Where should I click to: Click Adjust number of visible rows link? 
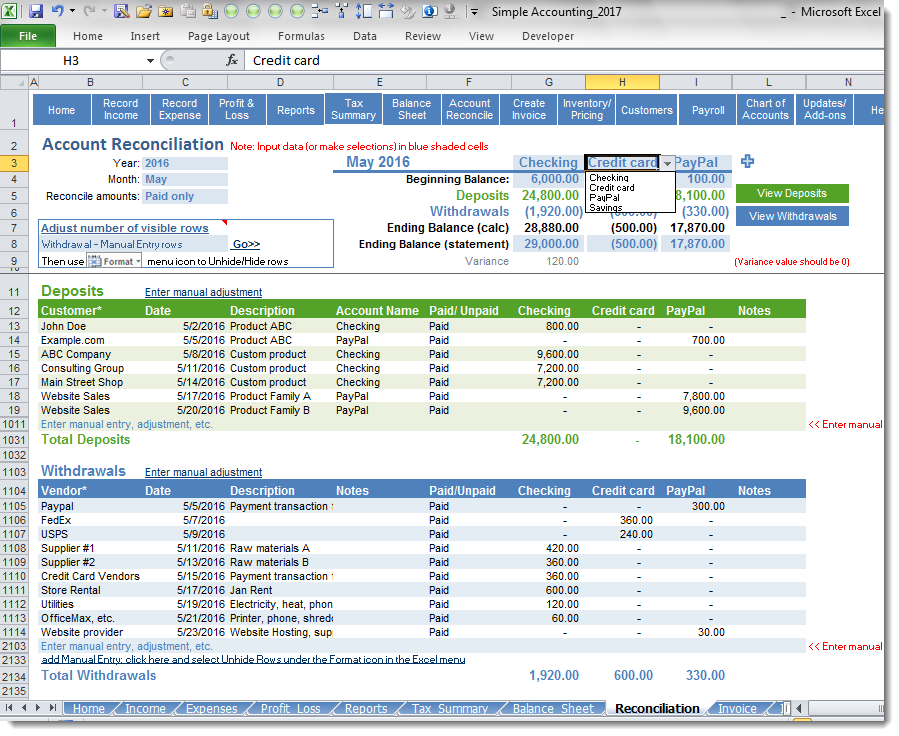(x=124, y=228)
